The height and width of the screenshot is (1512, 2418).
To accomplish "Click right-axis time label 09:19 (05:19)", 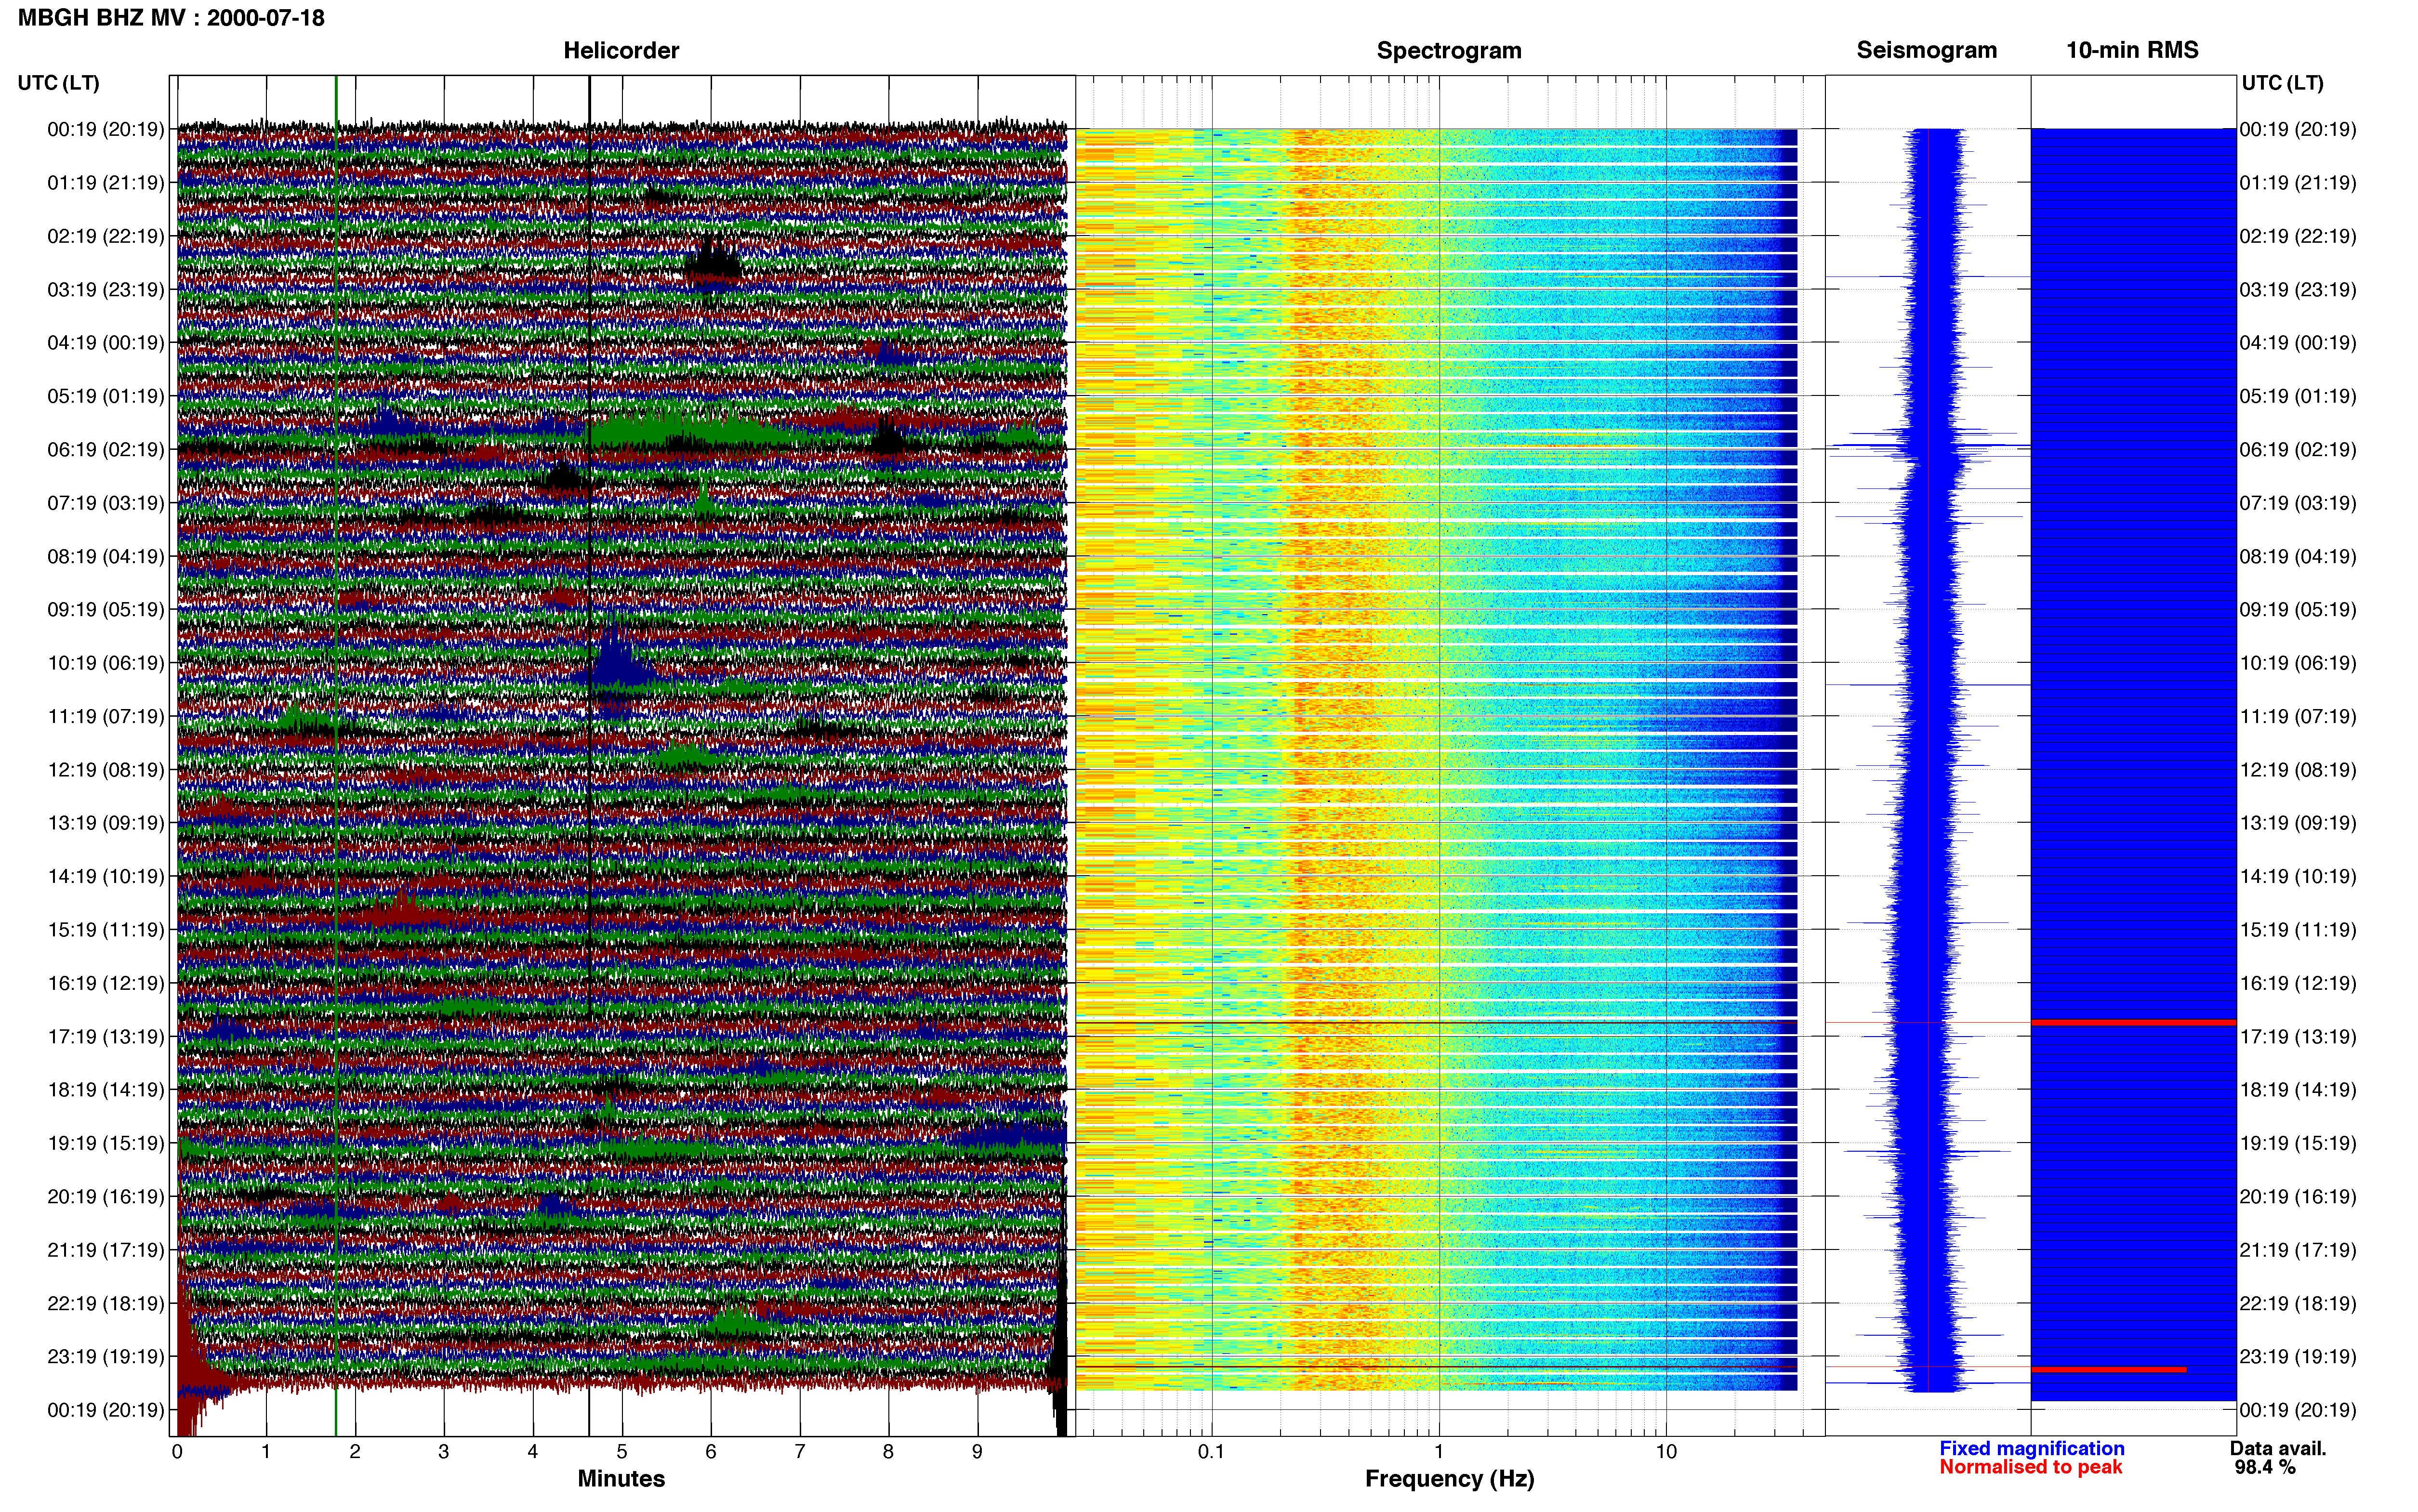I will [x=2298, y=610].
